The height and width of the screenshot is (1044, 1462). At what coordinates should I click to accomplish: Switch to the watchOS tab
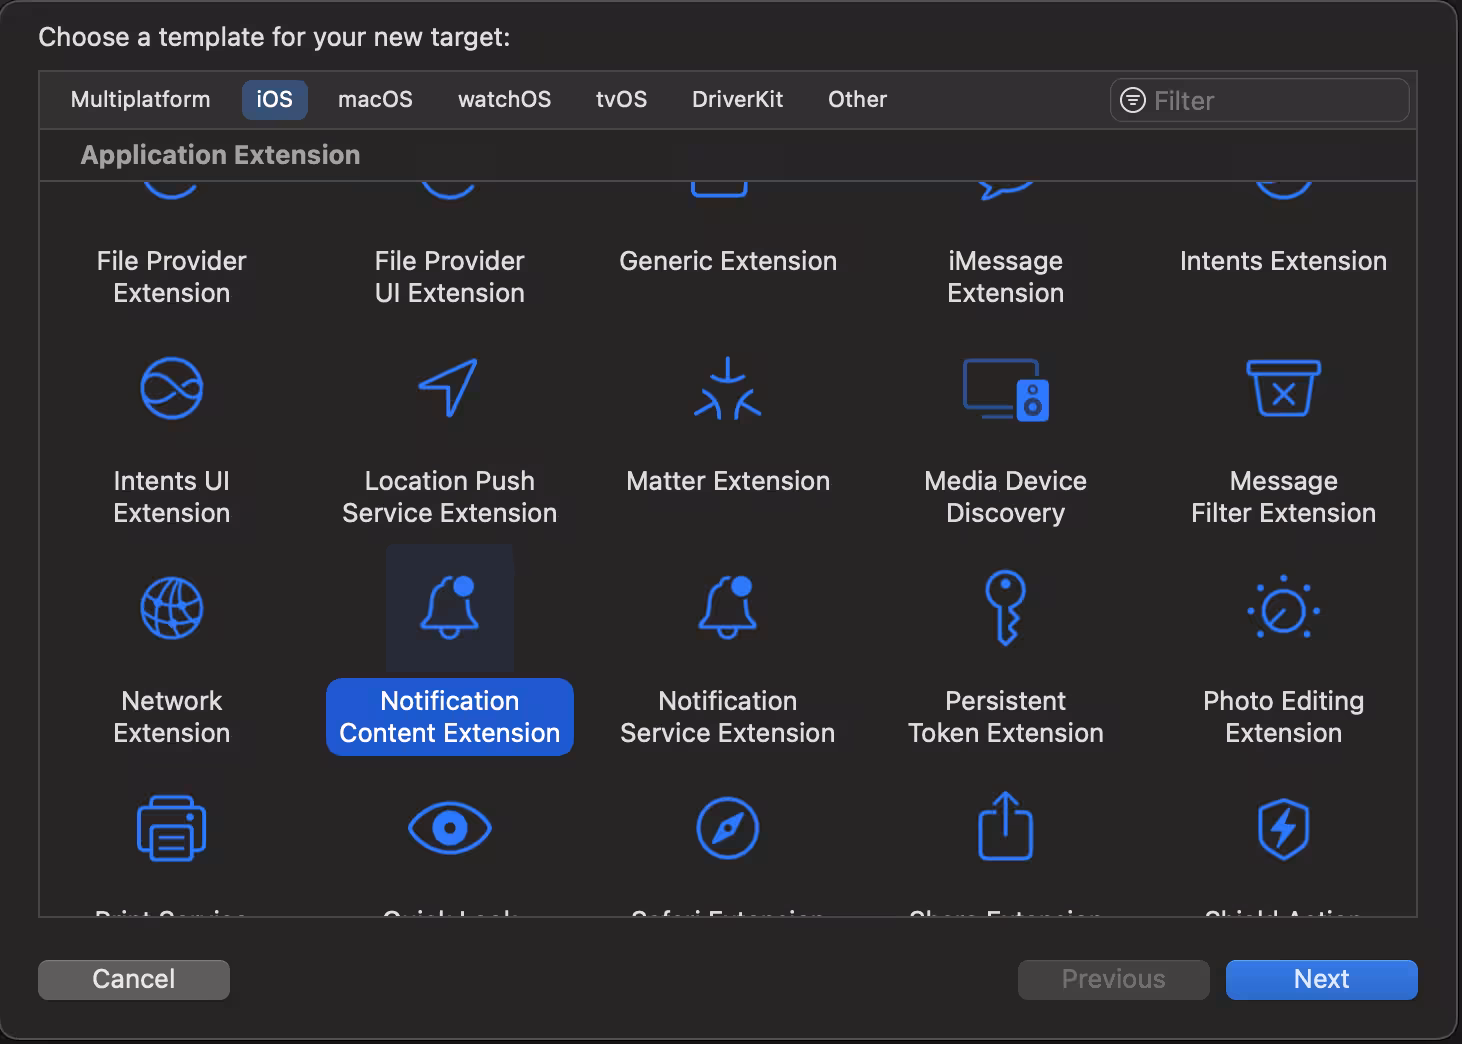(x=504, y=100)
